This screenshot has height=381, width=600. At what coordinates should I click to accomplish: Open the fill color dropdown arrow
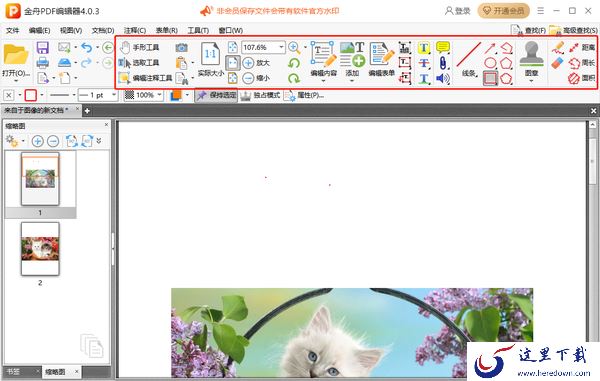(187, 95)
